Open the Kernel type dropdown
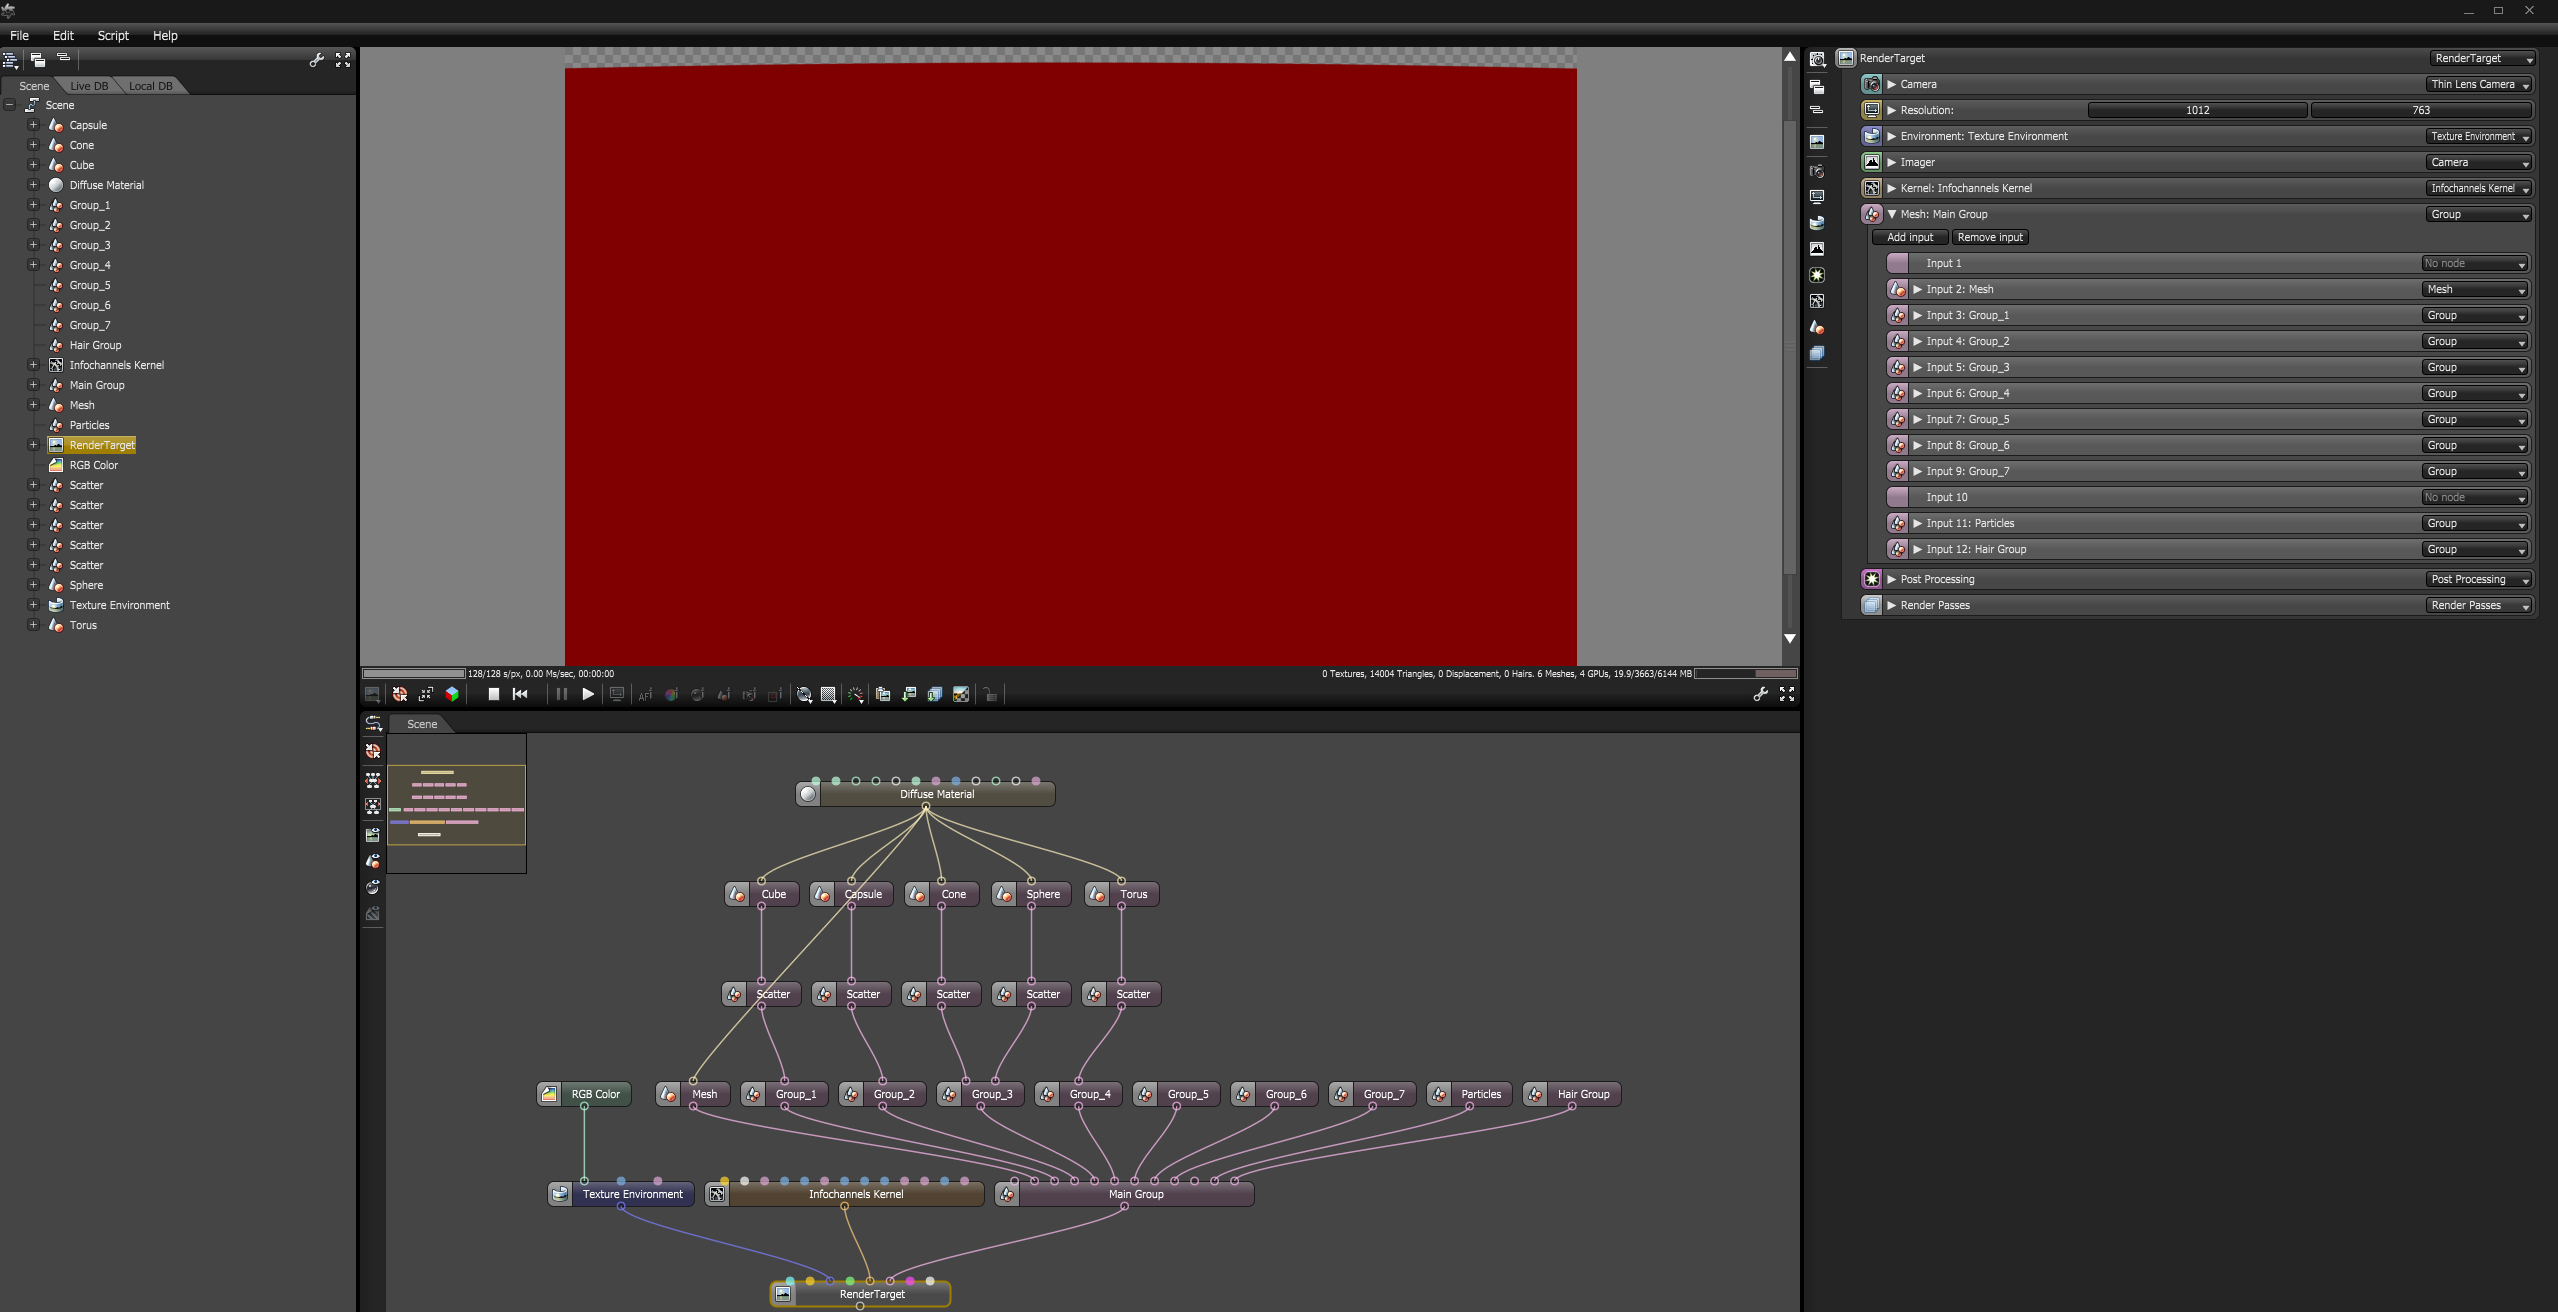The image size is (2558, 1312). pos(2479,188)
